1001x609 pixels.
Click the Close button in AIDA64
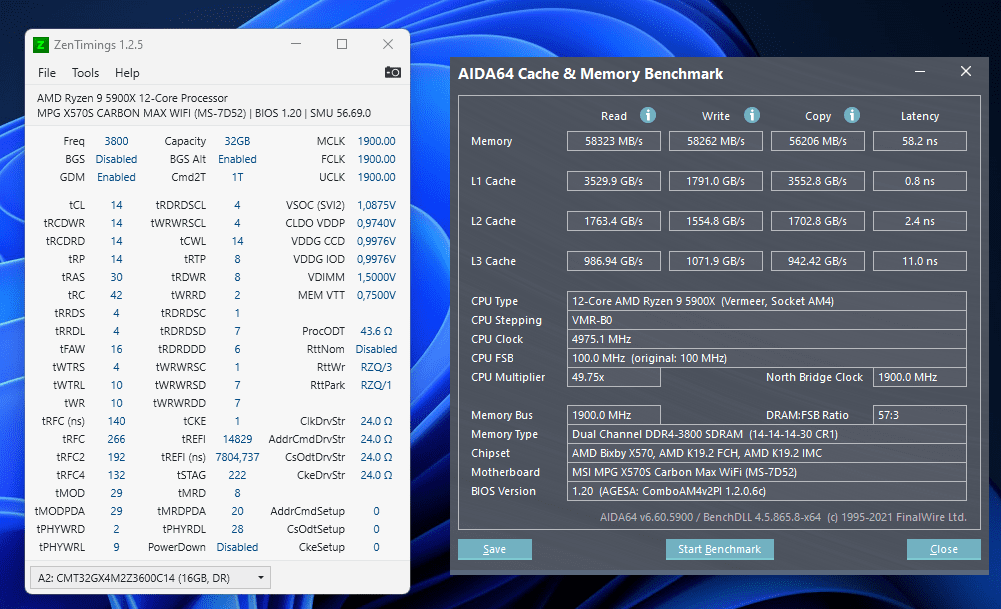click(x=944, y=549)
